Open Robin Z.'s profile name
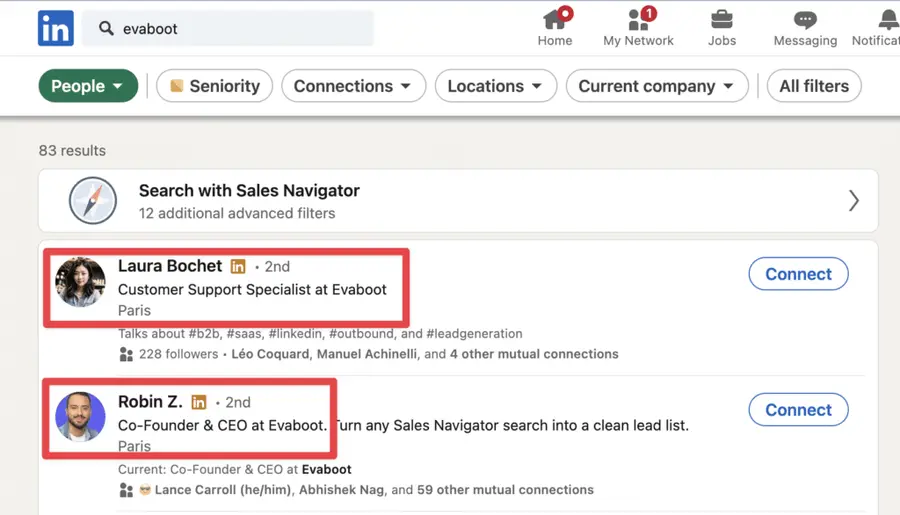This screenshot has height=515, width=900. 150,401
